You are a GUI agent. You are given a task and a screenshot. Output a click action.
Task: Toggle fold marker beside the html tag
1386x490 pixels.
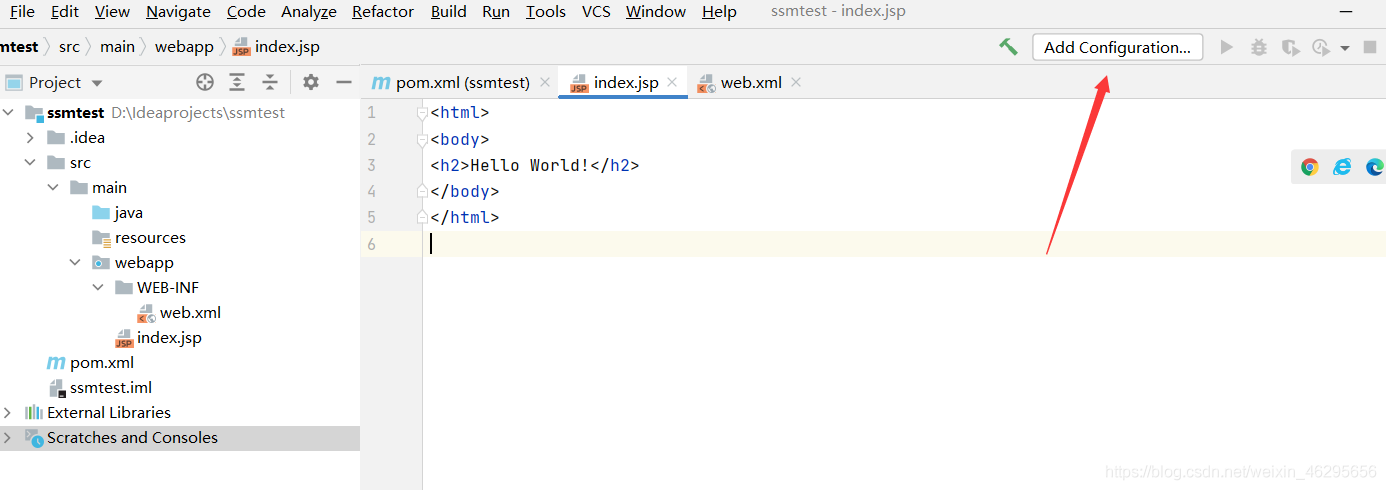[x=422, y=113]
